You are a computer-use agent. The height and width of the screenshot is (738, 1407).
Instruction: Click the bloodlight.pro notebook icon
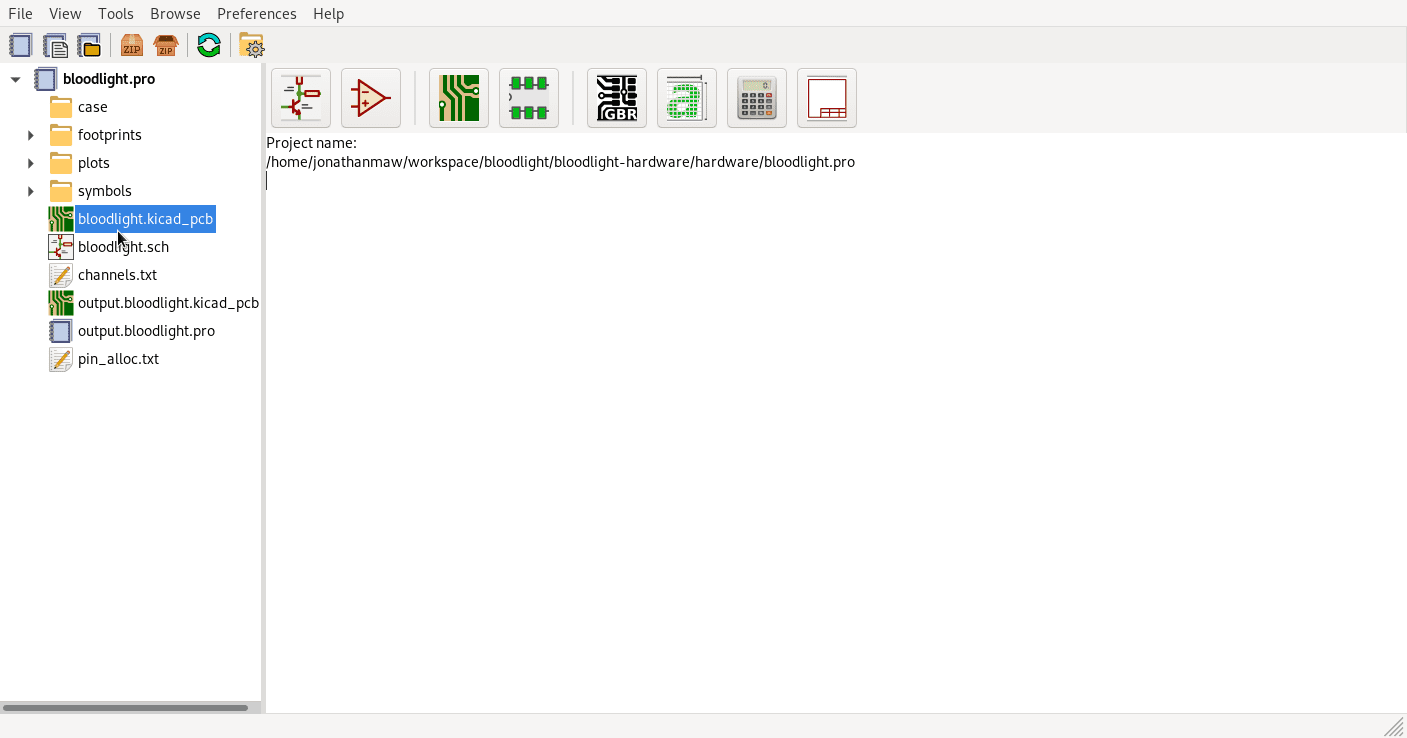(x=46, y=79)
